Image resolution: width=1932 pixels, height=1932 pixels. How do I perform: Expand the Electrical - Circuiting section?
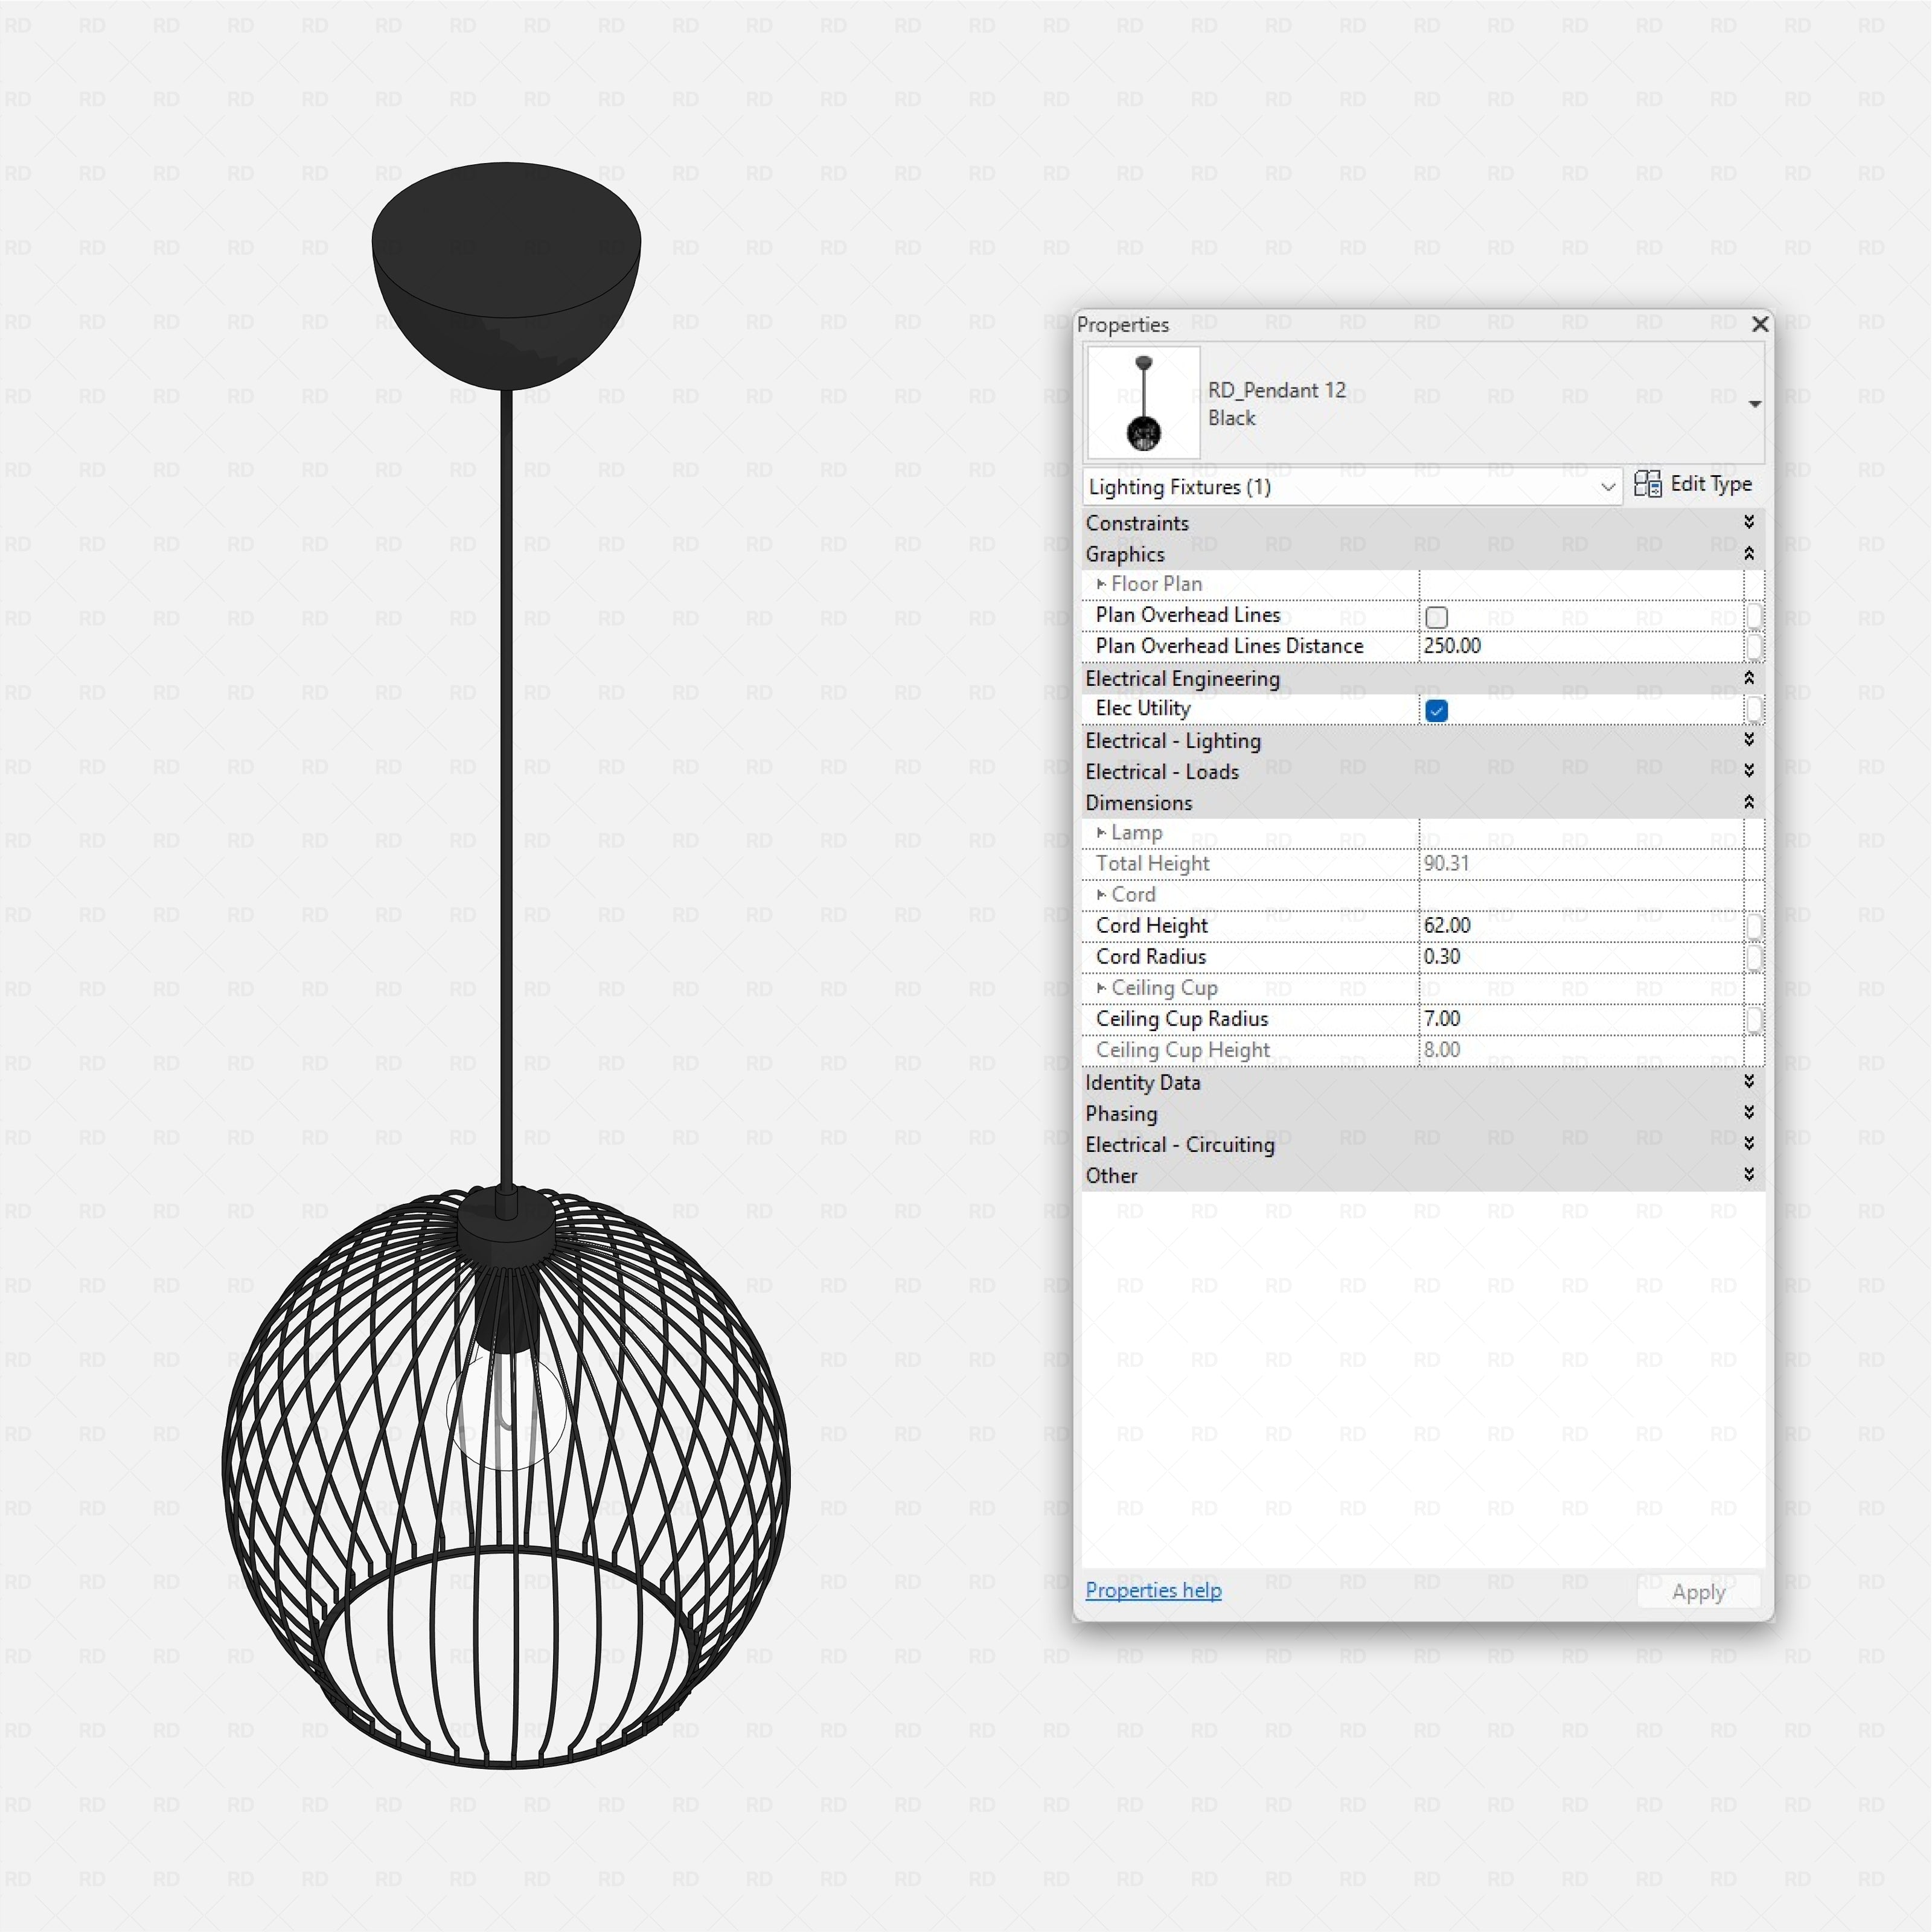[x=1748, y=1143]
